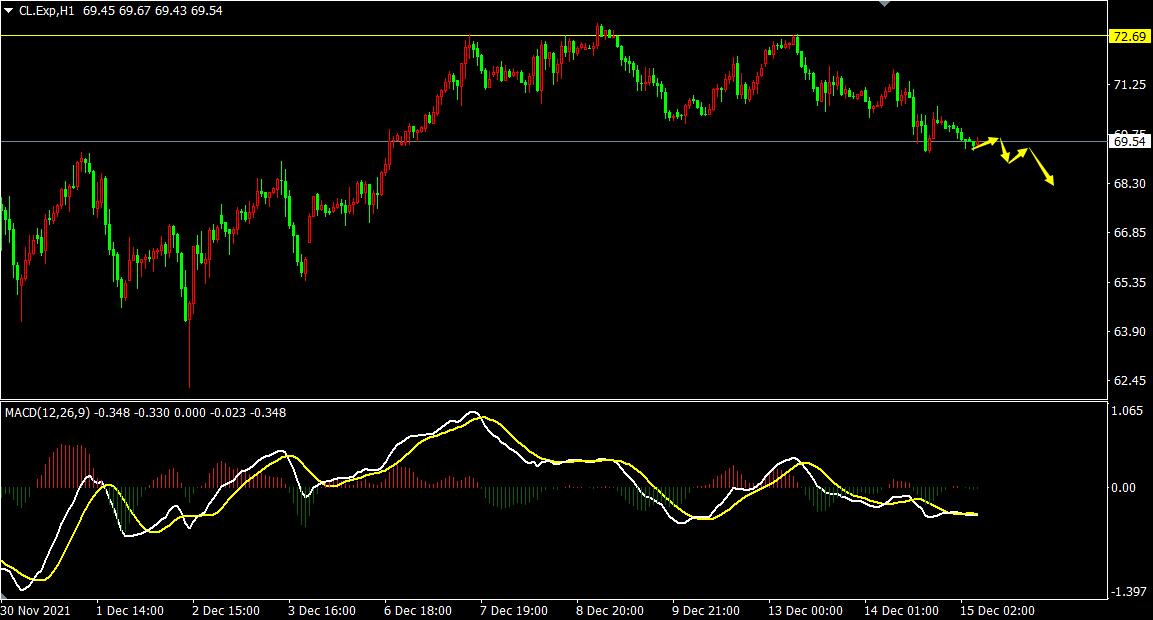The width and height of the screenshot is (1153, 620).
Task: Click the 1.065 MACD scale value
Action: click(x=1129, y=411)
